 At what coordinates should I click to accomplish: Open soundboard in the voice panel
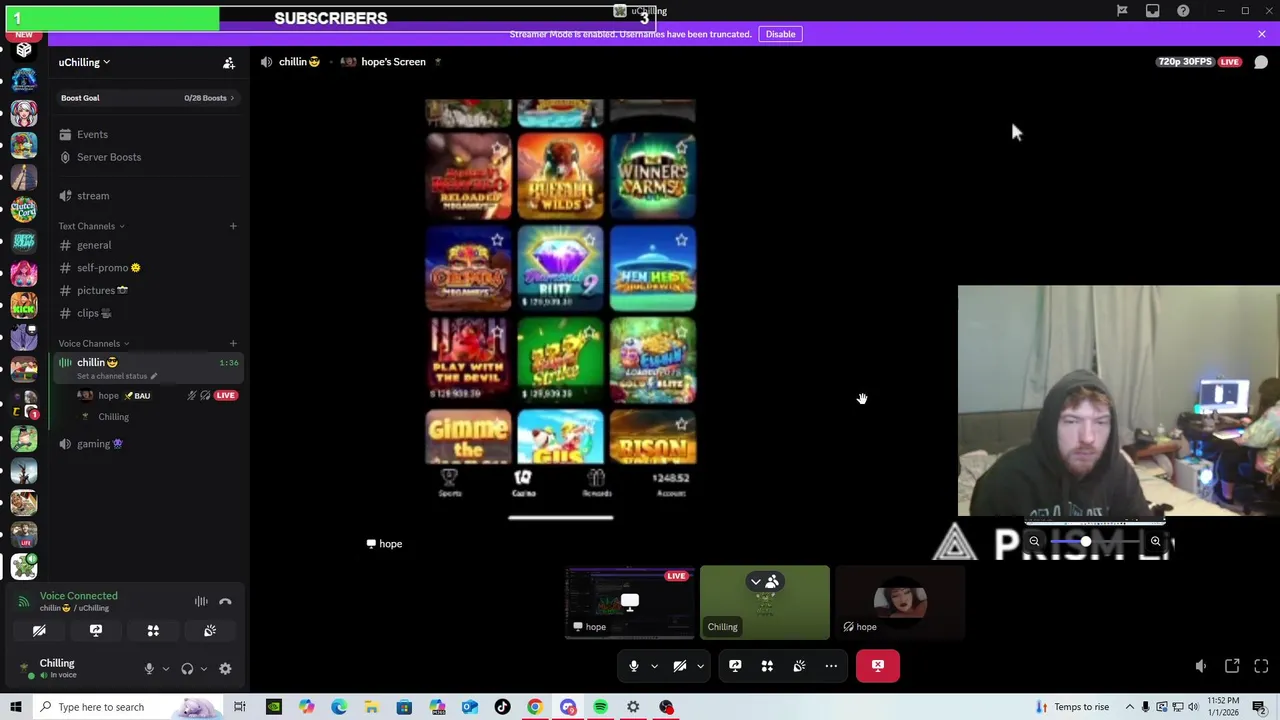pyautogui.click(x=210, y=630)
